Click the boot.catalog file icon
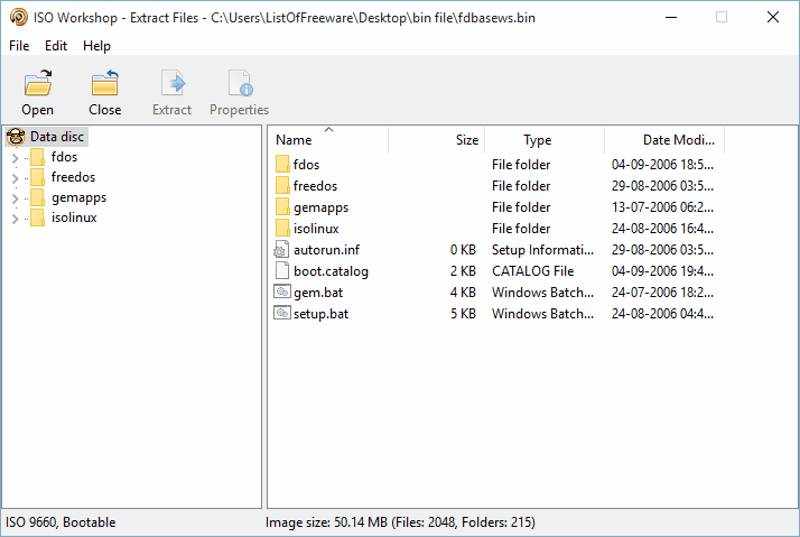The width and height of the screenshot is (800, 537). pyautogui.click(x=282, y=271)
